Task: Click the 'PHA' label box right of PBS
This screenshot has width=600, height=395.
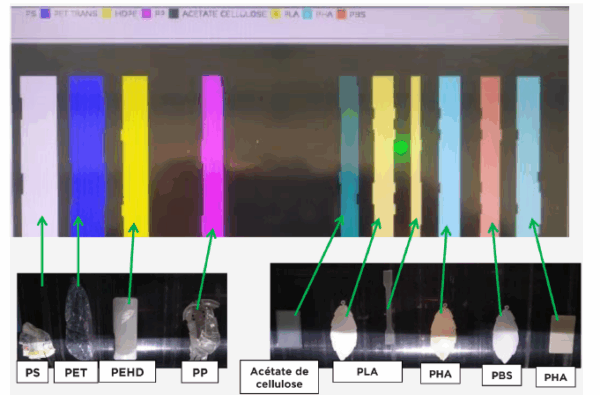Action: (556, 377)
